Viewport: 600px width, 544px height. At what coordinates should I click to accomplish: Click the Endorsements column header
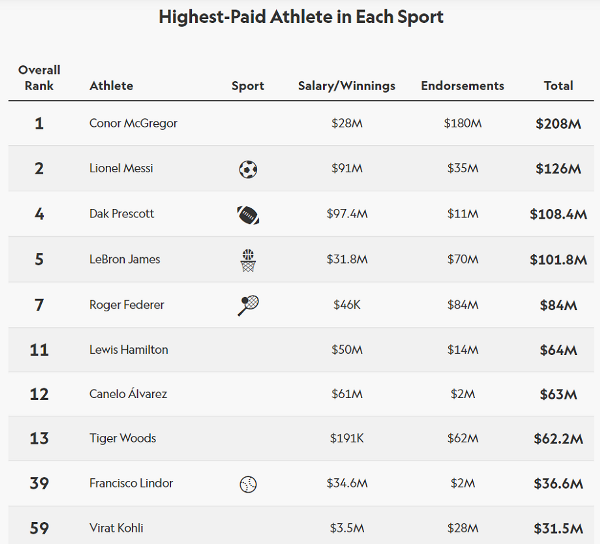pyautogui.click(x=463, y=86)
